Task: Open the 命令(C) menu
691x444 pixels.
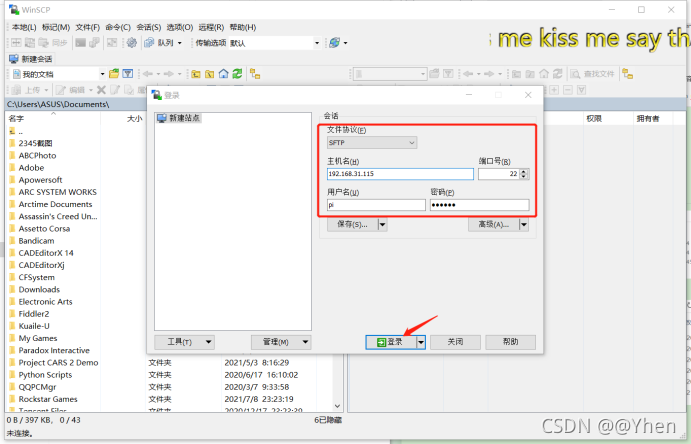Action: pyautogui.click(x=118, y=27)
